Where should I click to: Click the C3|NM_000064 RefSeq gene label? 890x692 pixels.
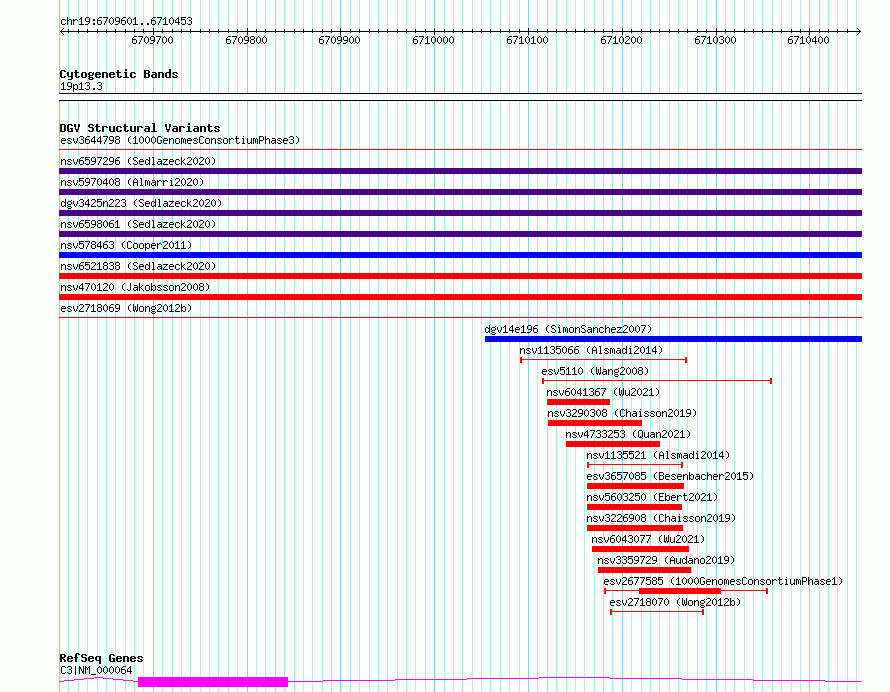[x=96, y=670]
